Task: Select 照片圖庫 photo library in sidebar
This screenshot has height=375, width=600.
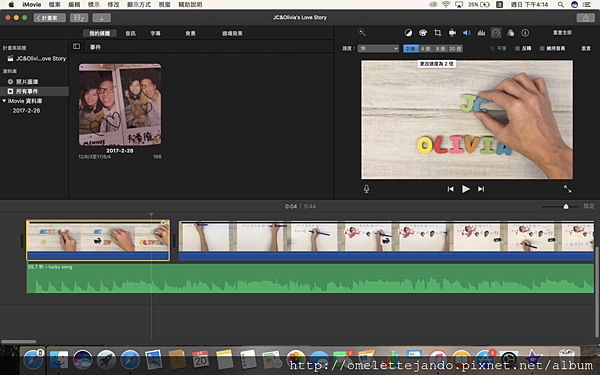Action: click(x=23, y=82)
